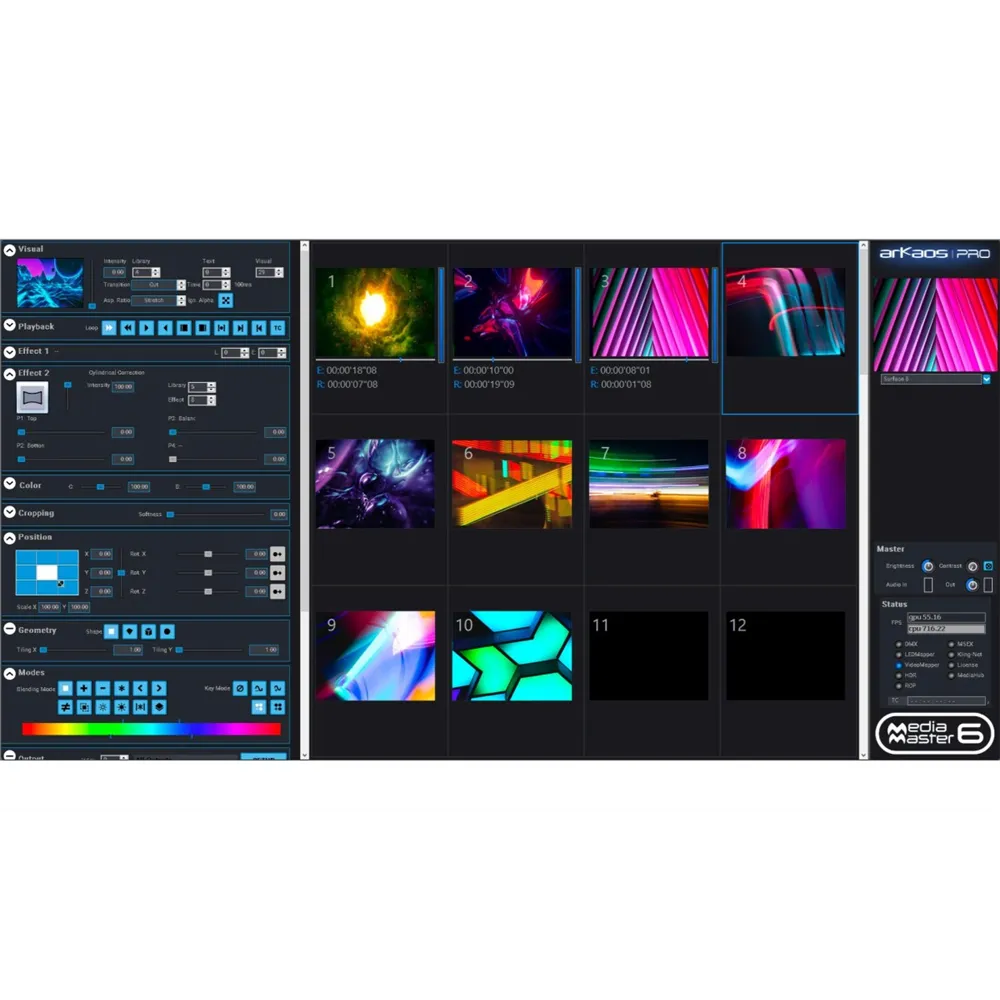1000x1000 pixels.
Task: Open the Surface selection dropdown
Action: [987, 380]
